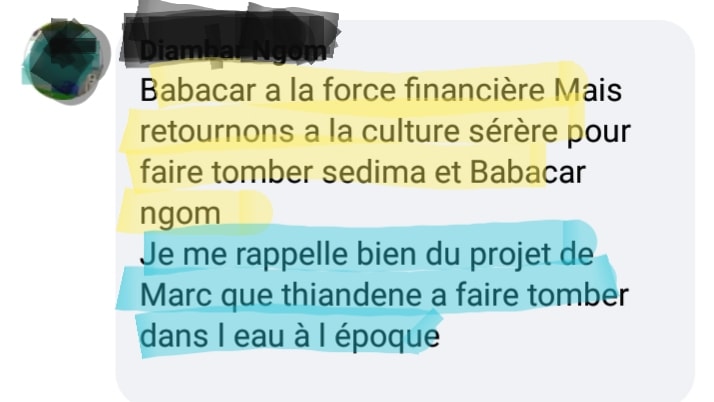714x402 pixels.
Task: Click the word "eau" in last line
Action: [260, 337]
